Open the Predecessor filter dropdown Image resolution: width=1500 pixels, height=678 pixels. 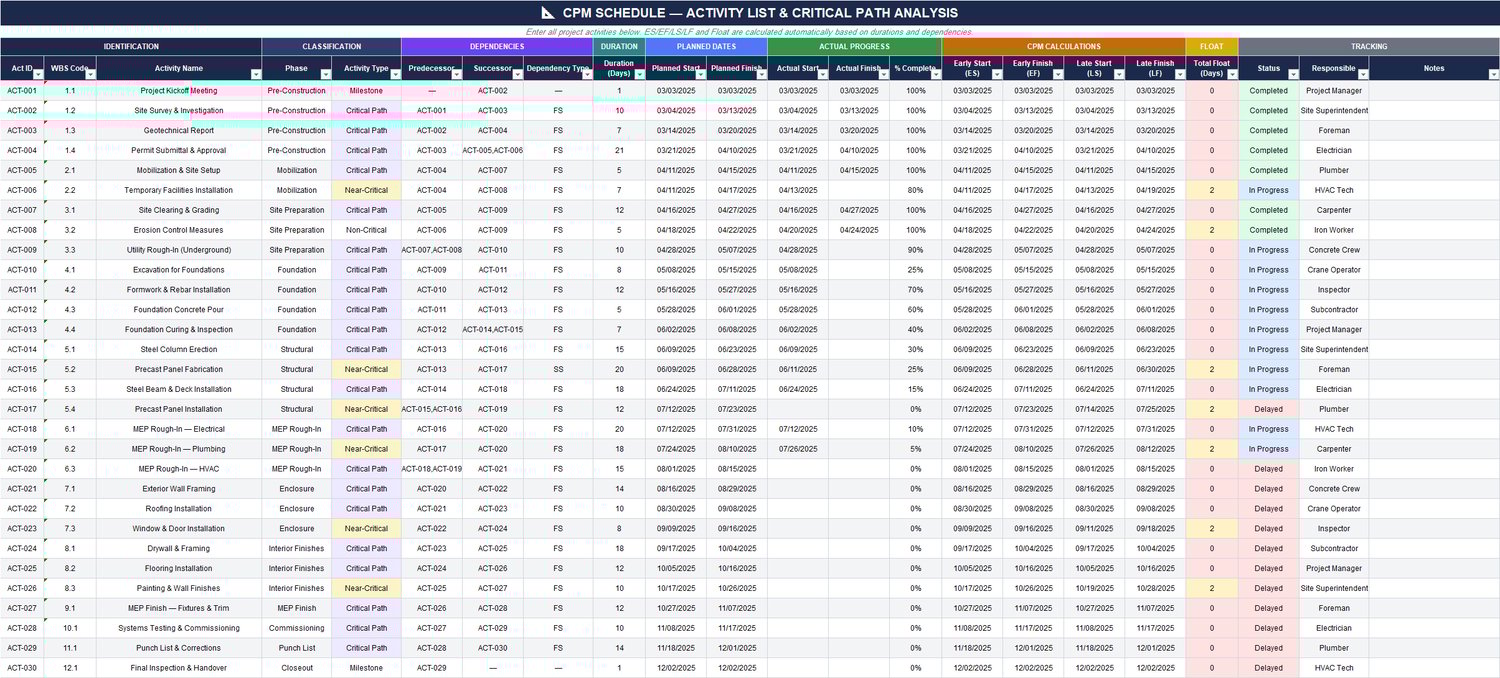coord(456,74)
